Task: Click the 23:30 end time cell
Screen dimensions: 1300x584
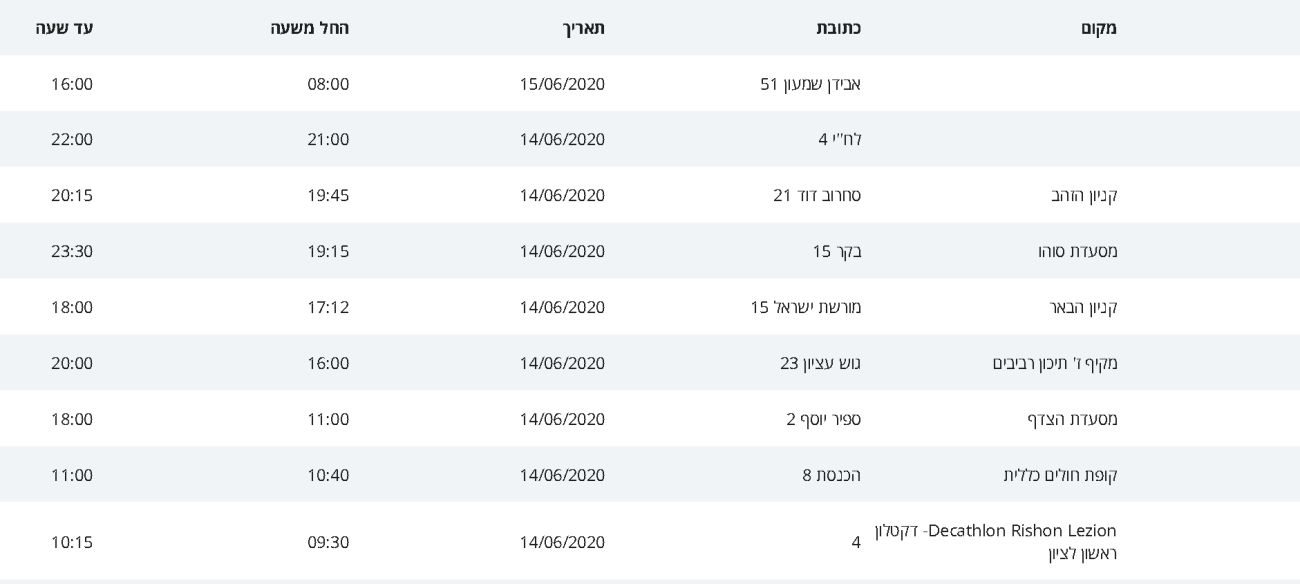Action: [72, 252]
